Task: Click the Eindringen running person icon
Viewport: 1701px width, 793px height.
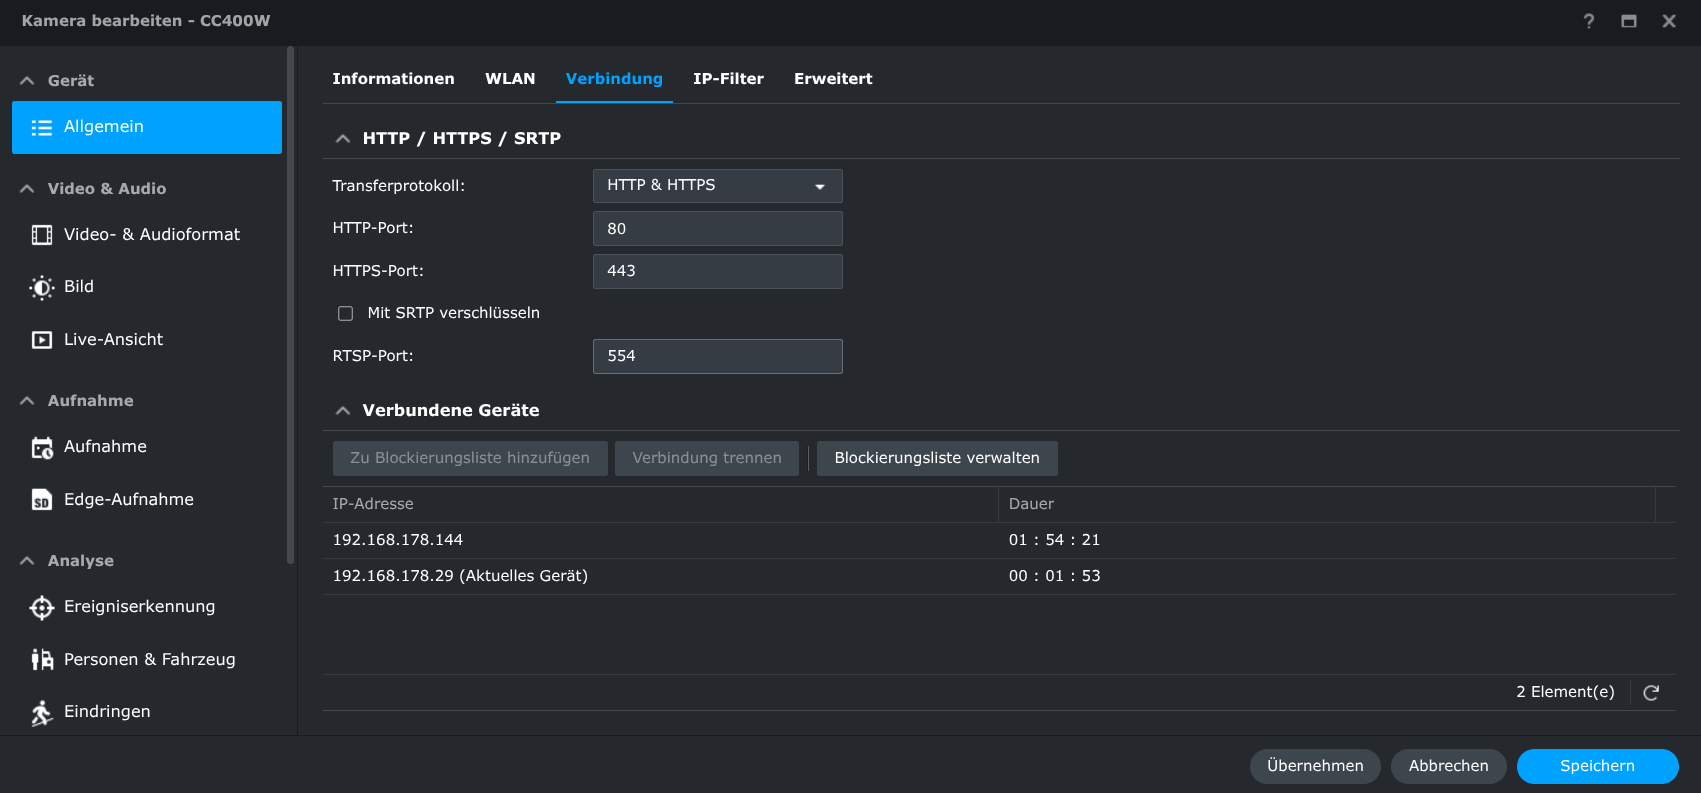Action: 42,712
